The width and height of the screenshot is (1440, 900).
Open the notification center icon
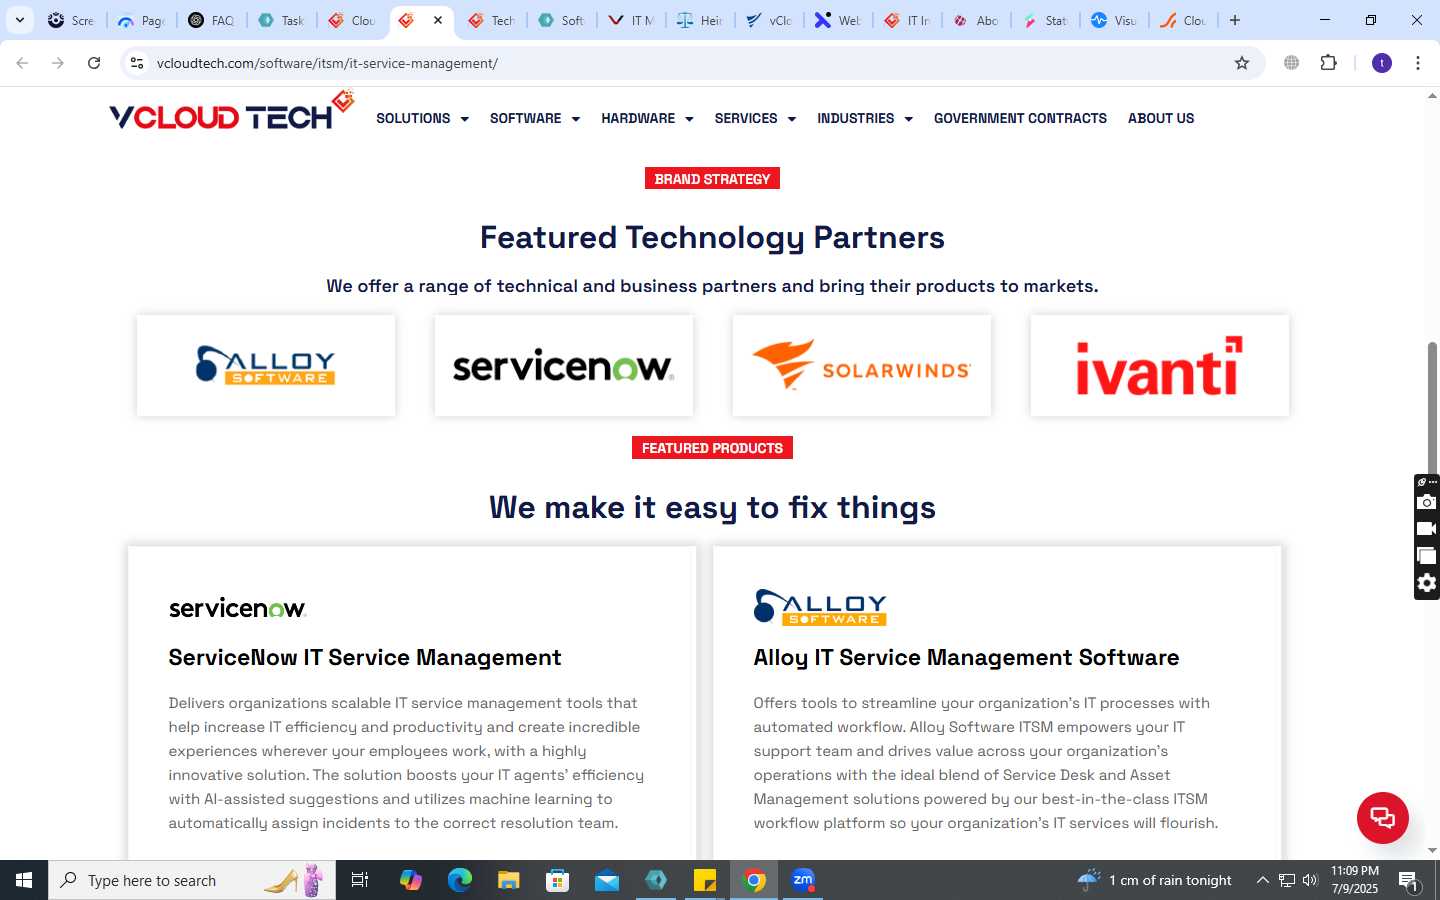pos(1409,881)
